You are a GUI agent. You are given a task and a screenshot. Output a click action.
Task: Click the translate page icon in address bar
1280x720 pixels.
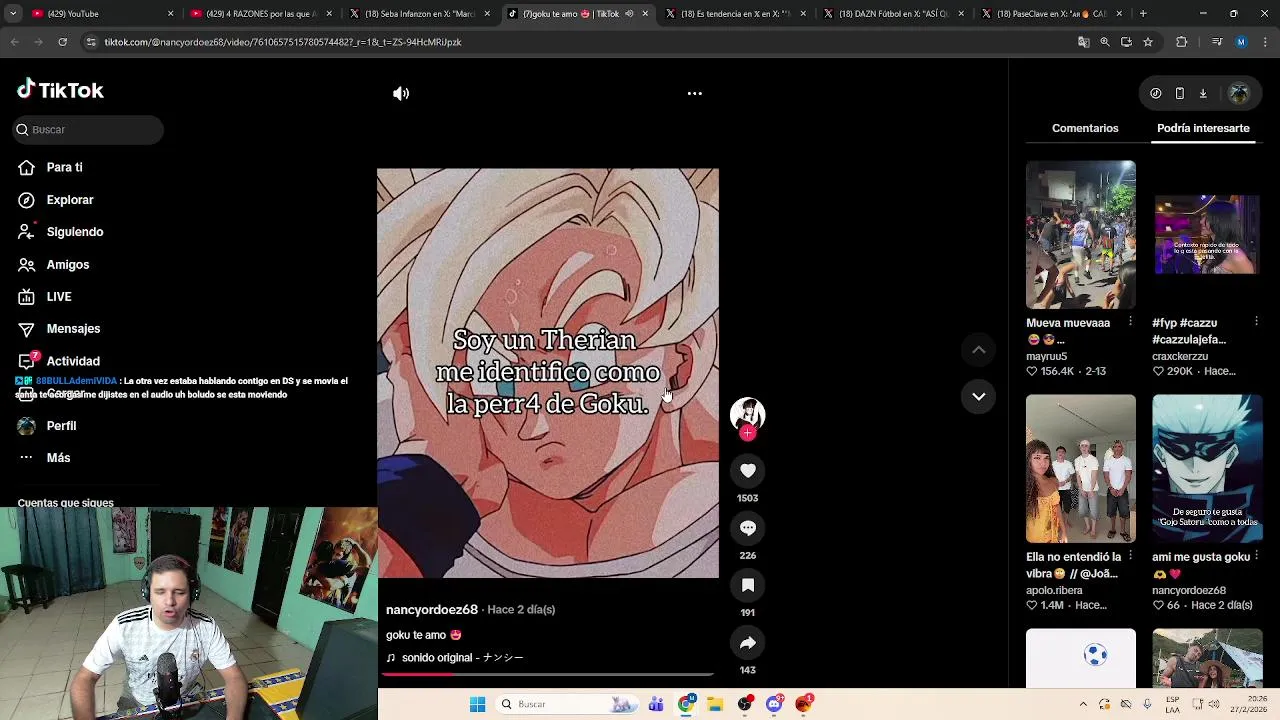(x=1083, y=42)
